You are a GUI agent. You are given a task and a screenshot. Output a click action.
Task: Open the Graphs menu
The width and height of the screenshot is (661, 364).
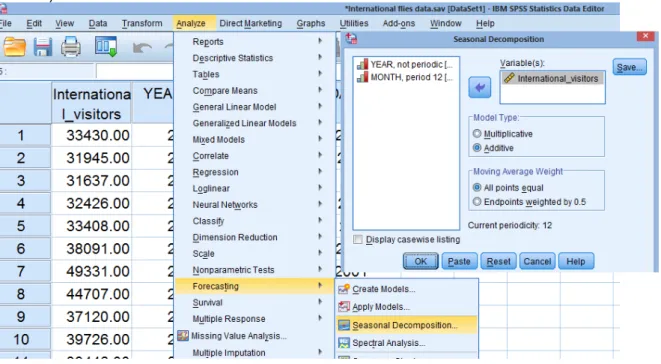(311, 24)
